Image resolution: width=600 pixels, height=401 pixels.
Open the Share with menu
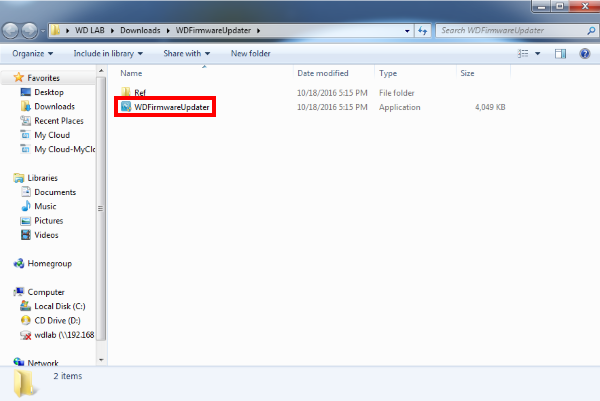click(187, 54)
